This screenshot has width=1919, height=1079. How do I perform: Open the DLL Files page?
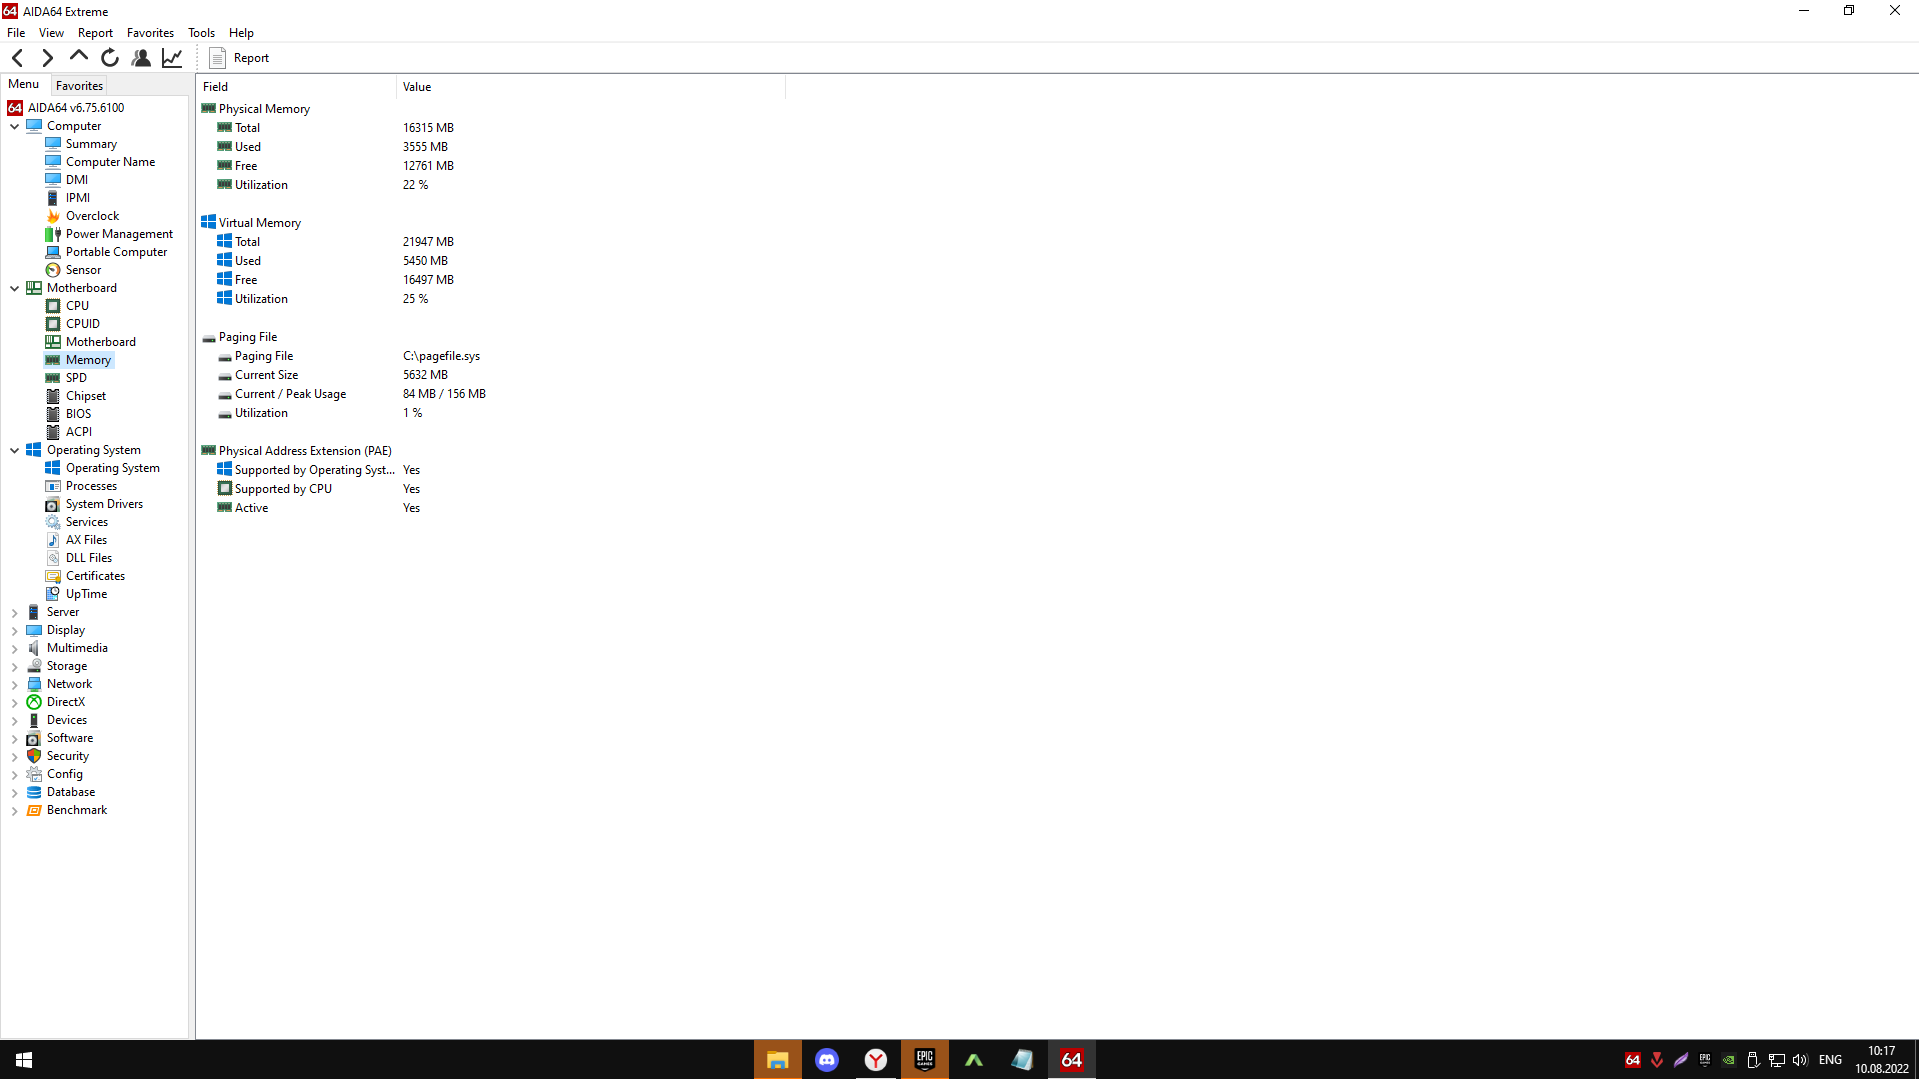89,558
